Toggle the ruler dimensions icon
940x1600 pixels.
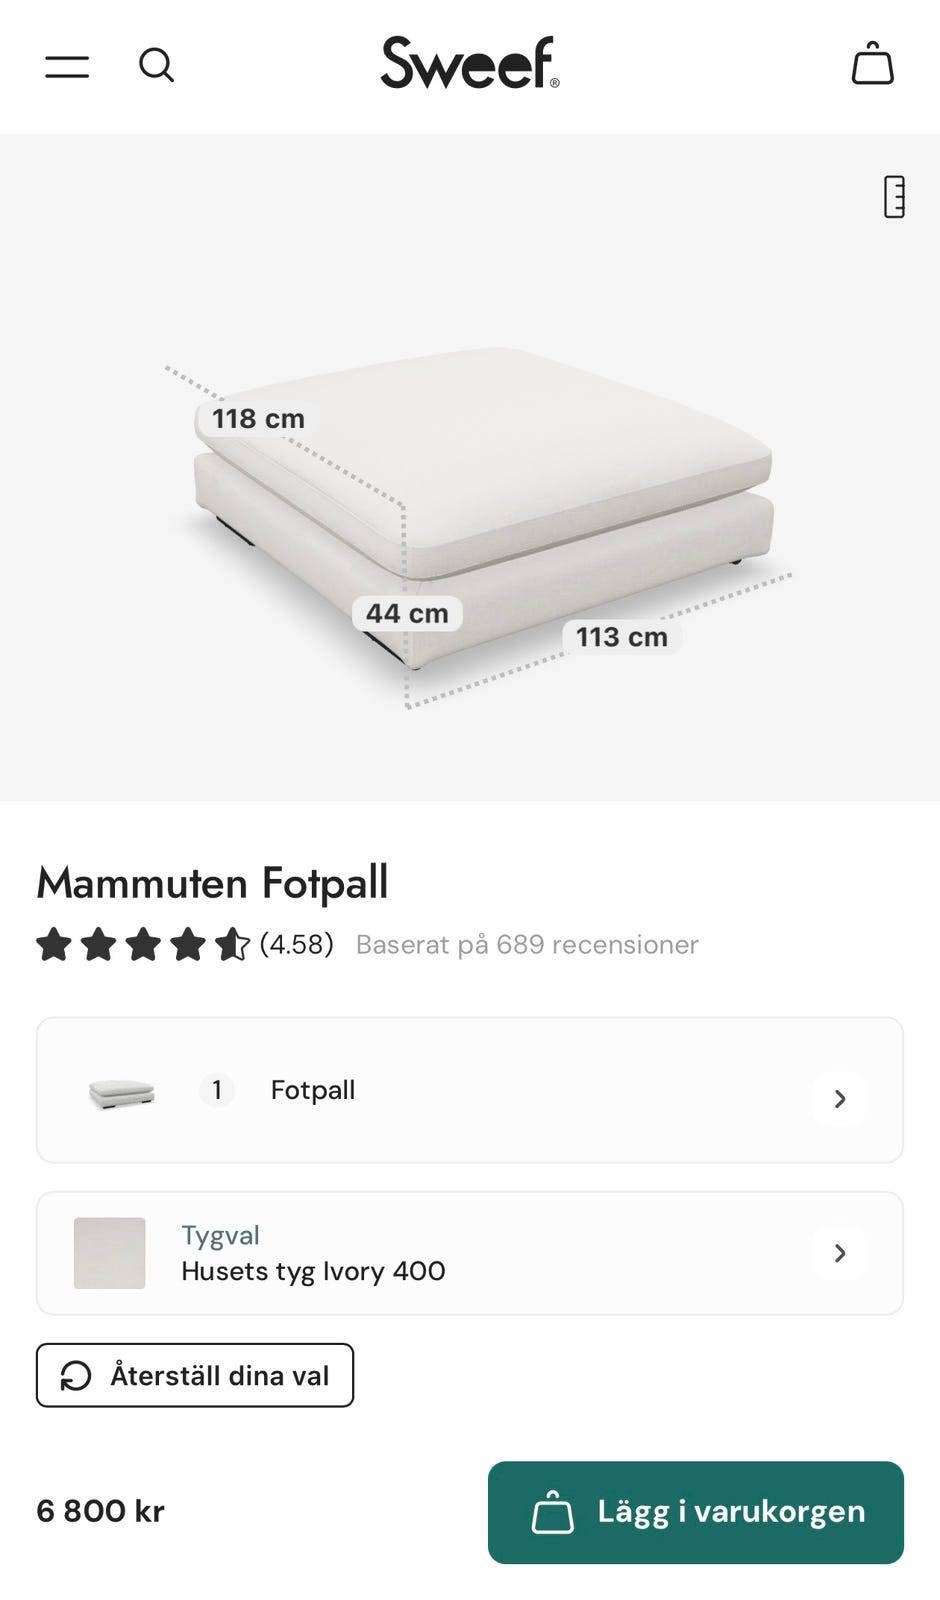click(x=894, y=197)
